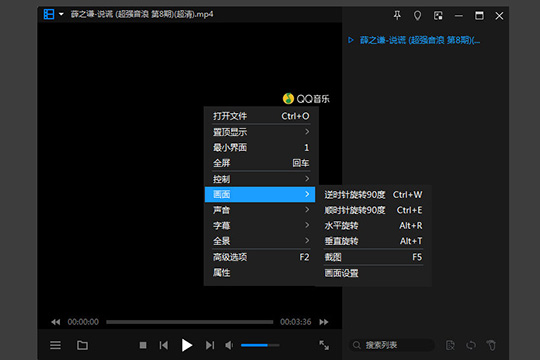Click the file title in the title bar
The image size is (540, 360).
[x=142, y=14]
